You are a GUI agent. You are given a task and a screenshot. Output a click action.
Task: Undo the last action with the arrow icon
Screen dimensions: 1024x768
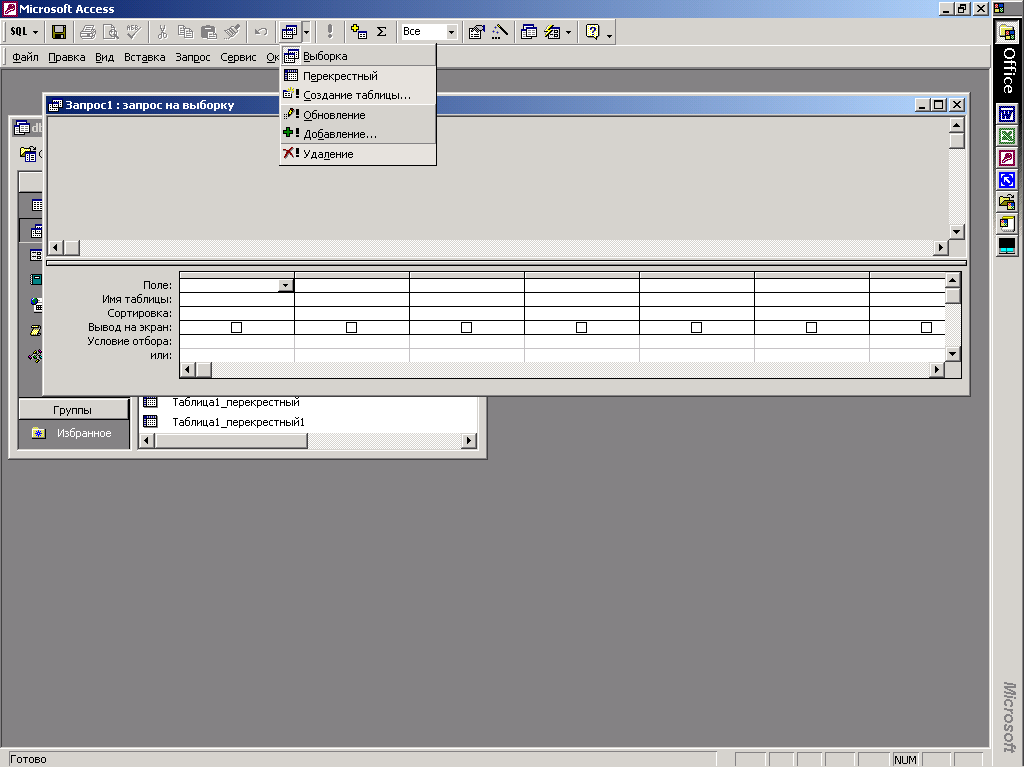[x=261, y=31]
